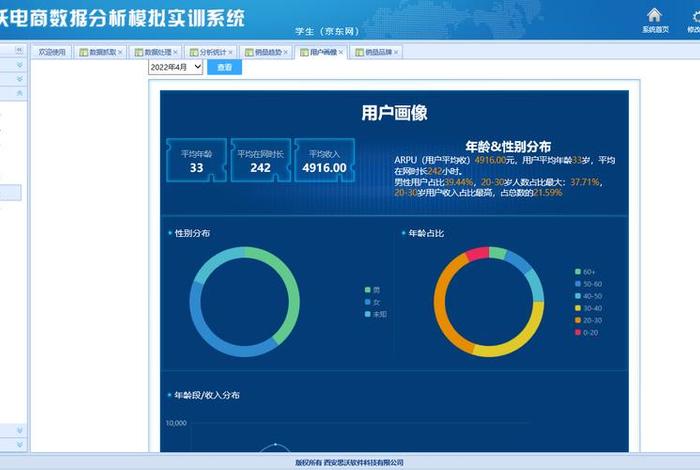The height and width of the screenshot is (470, 700).
Task: Close the 趋势 tab
Action: pos(286,52)
